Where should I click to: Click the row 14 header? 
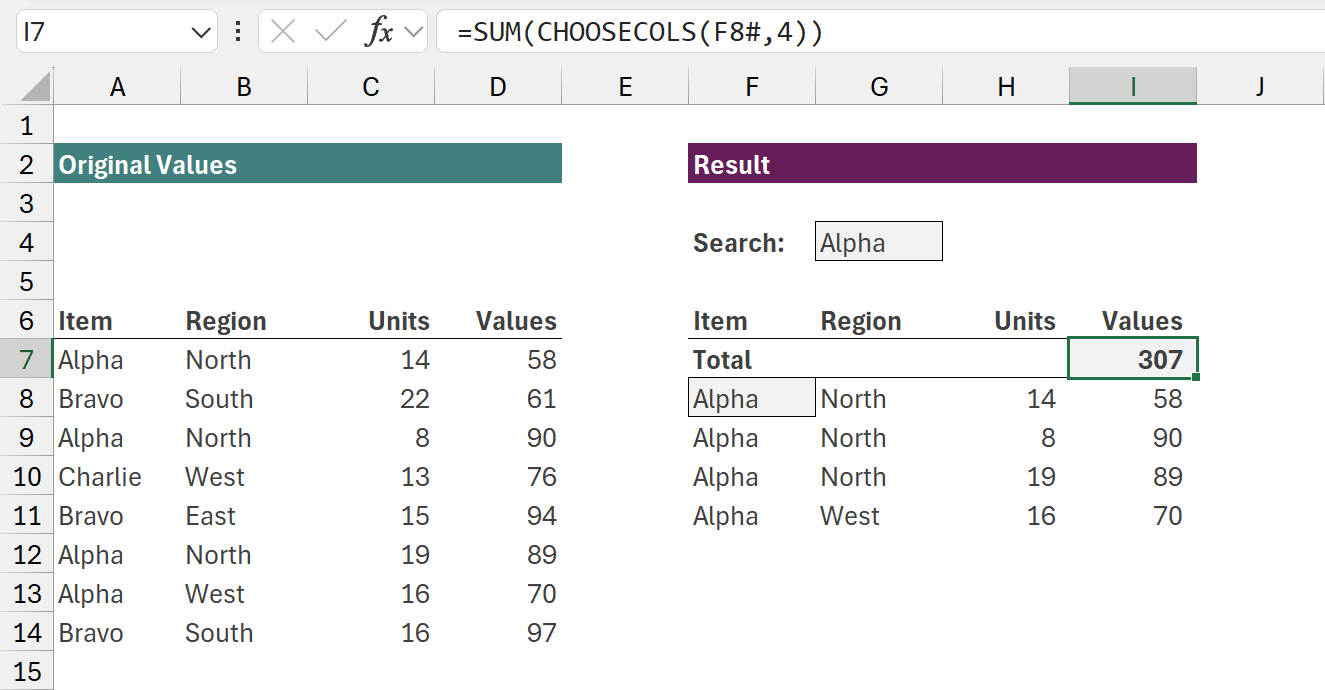point(26,633)
